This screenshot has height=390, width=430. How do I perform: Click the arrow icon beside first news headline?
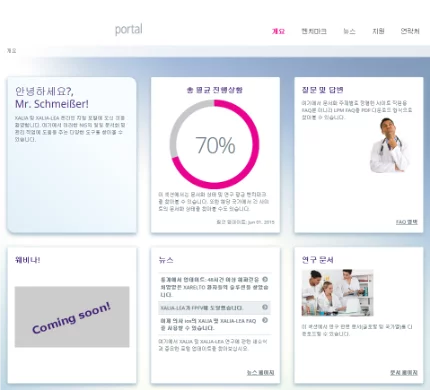(x=265, y=279)
